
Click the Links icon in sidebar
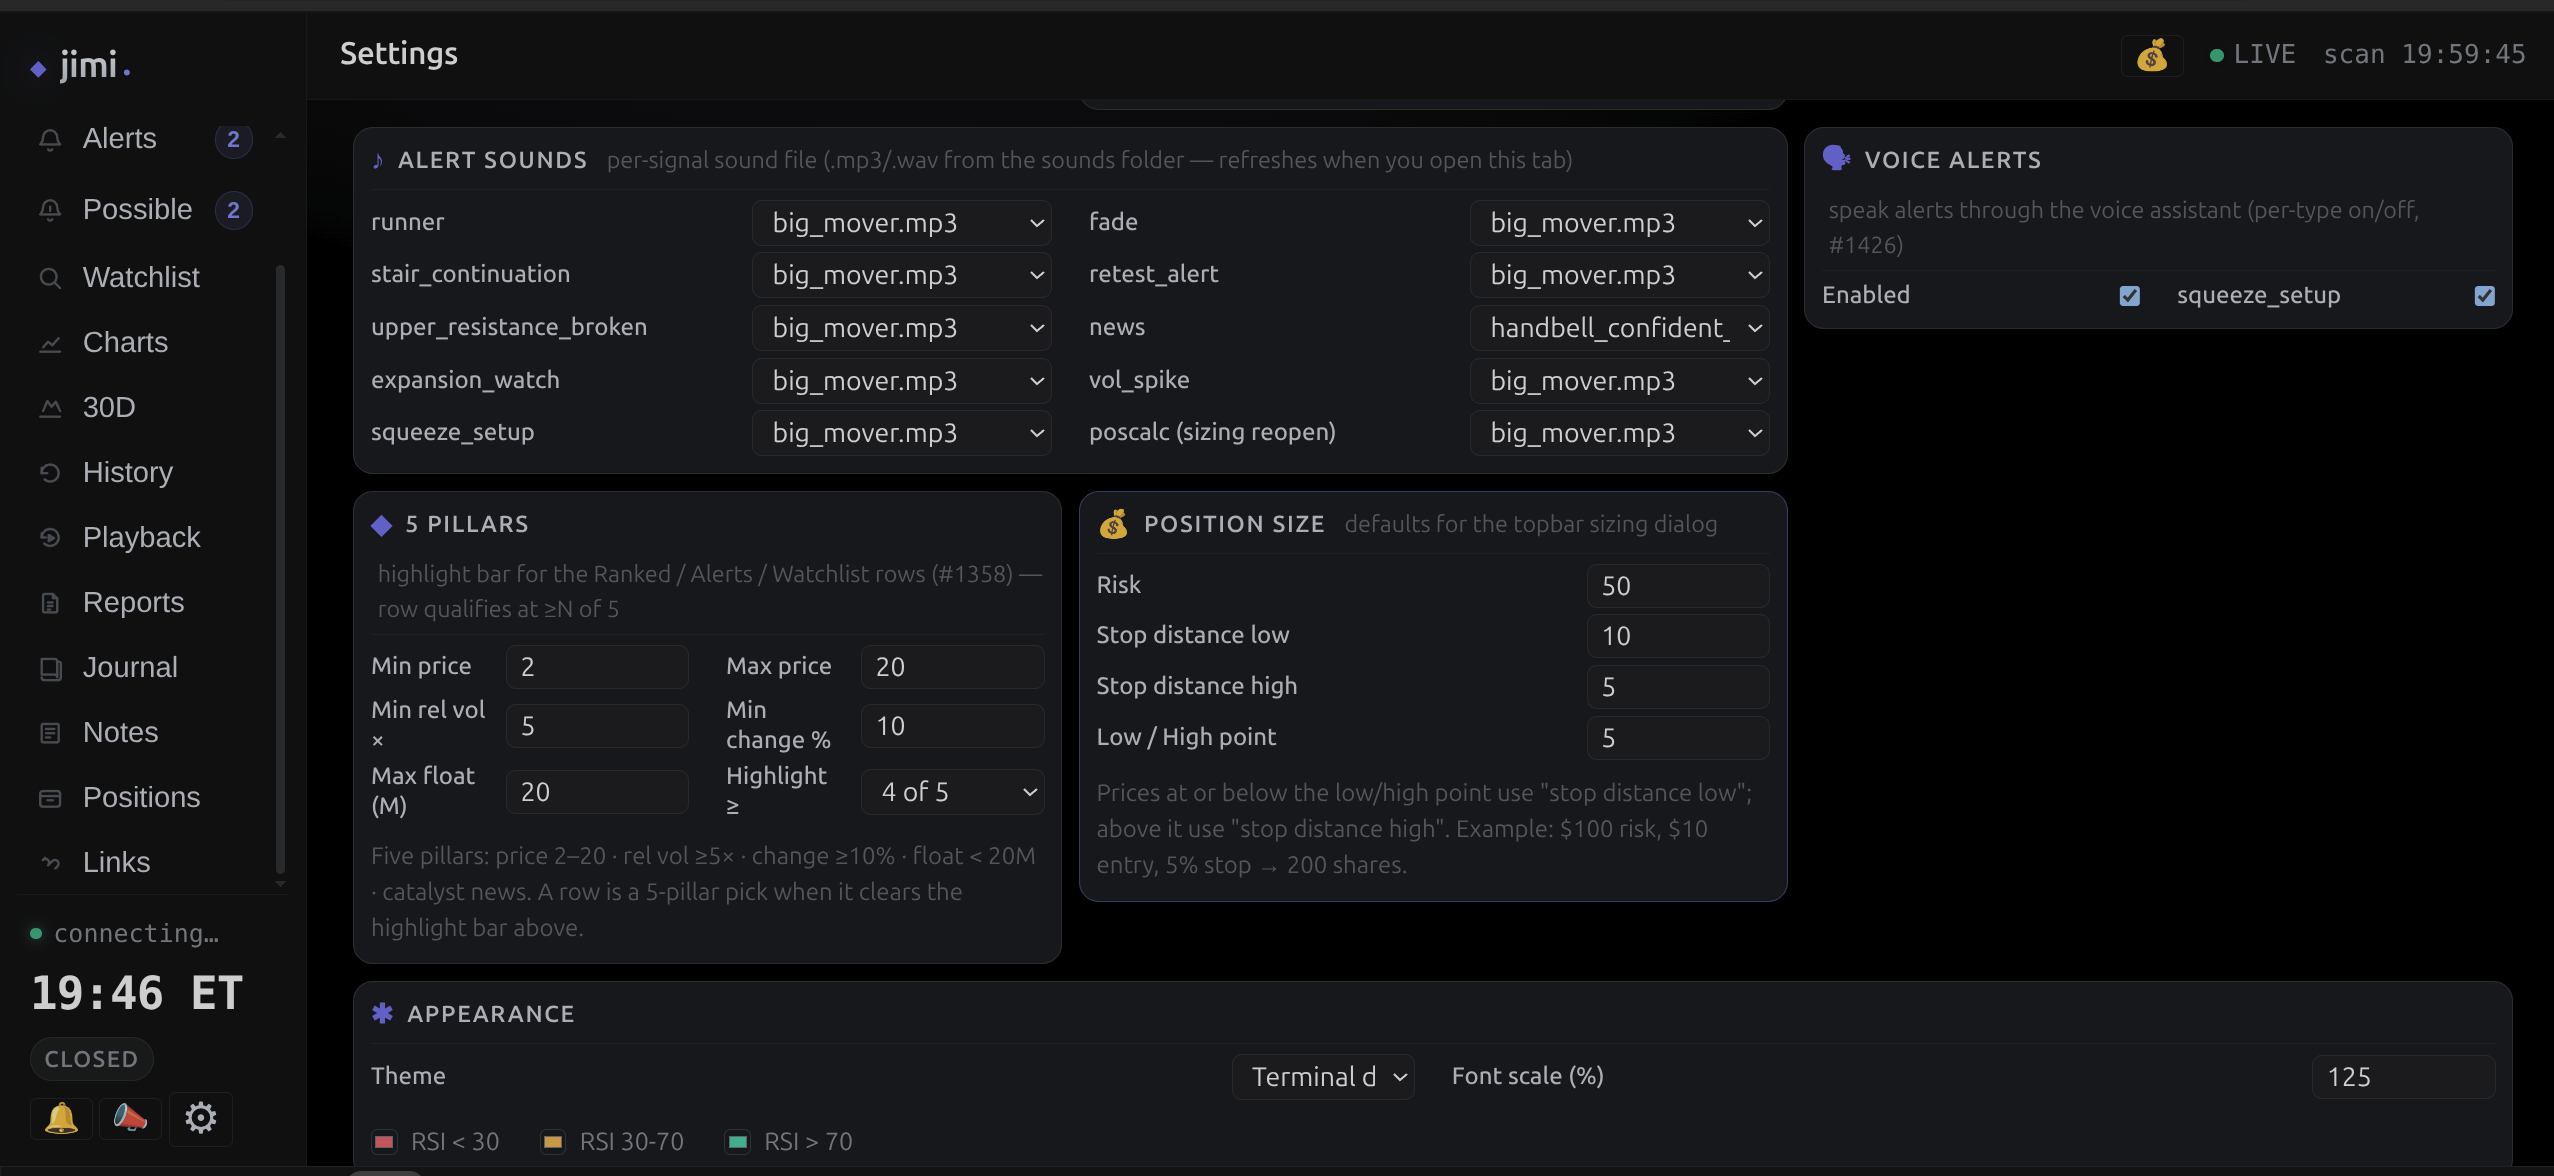[x=50, y=863]
